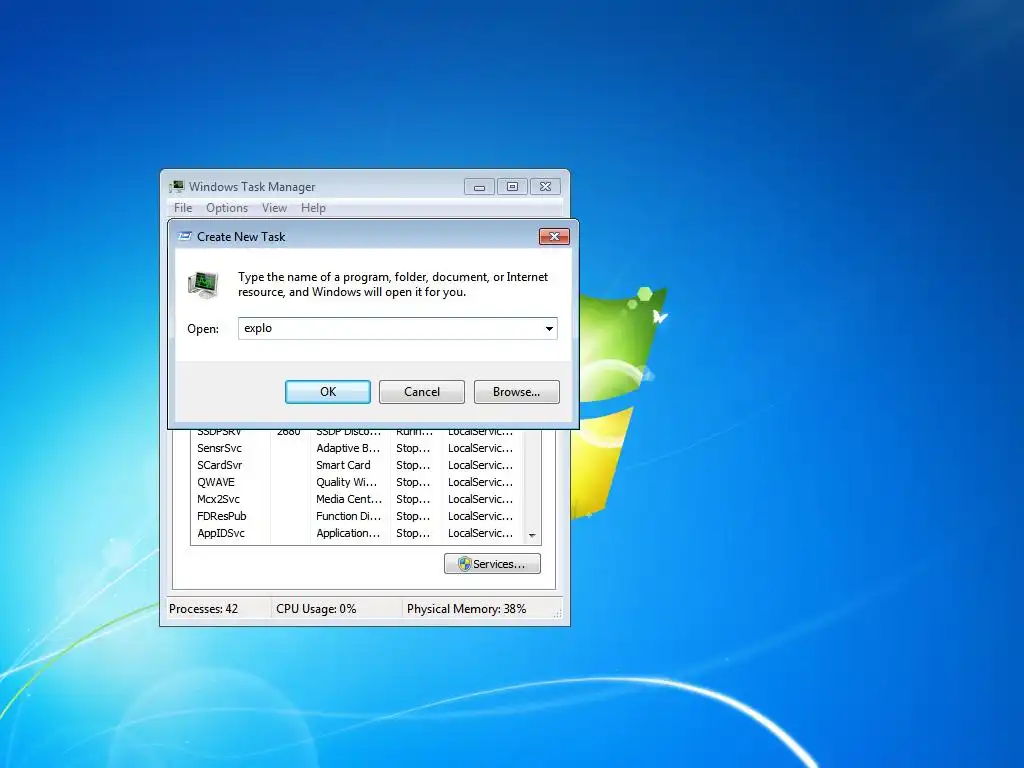Close the Windows Task Manager window
The height and width of the screenshot is (768, 1024).
[546, 187]
